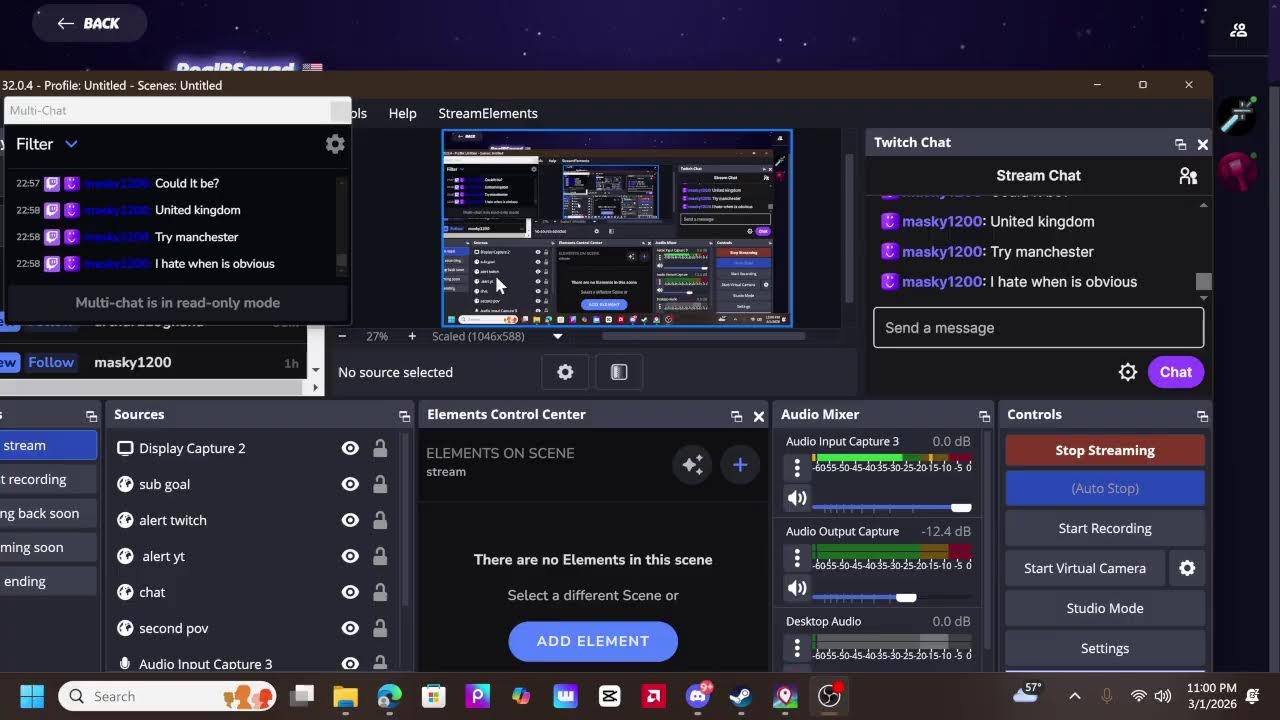This screenshot has height=720, width=1280.
Task: Zoom in the preview with plus
Action: (x=411, y=337)
